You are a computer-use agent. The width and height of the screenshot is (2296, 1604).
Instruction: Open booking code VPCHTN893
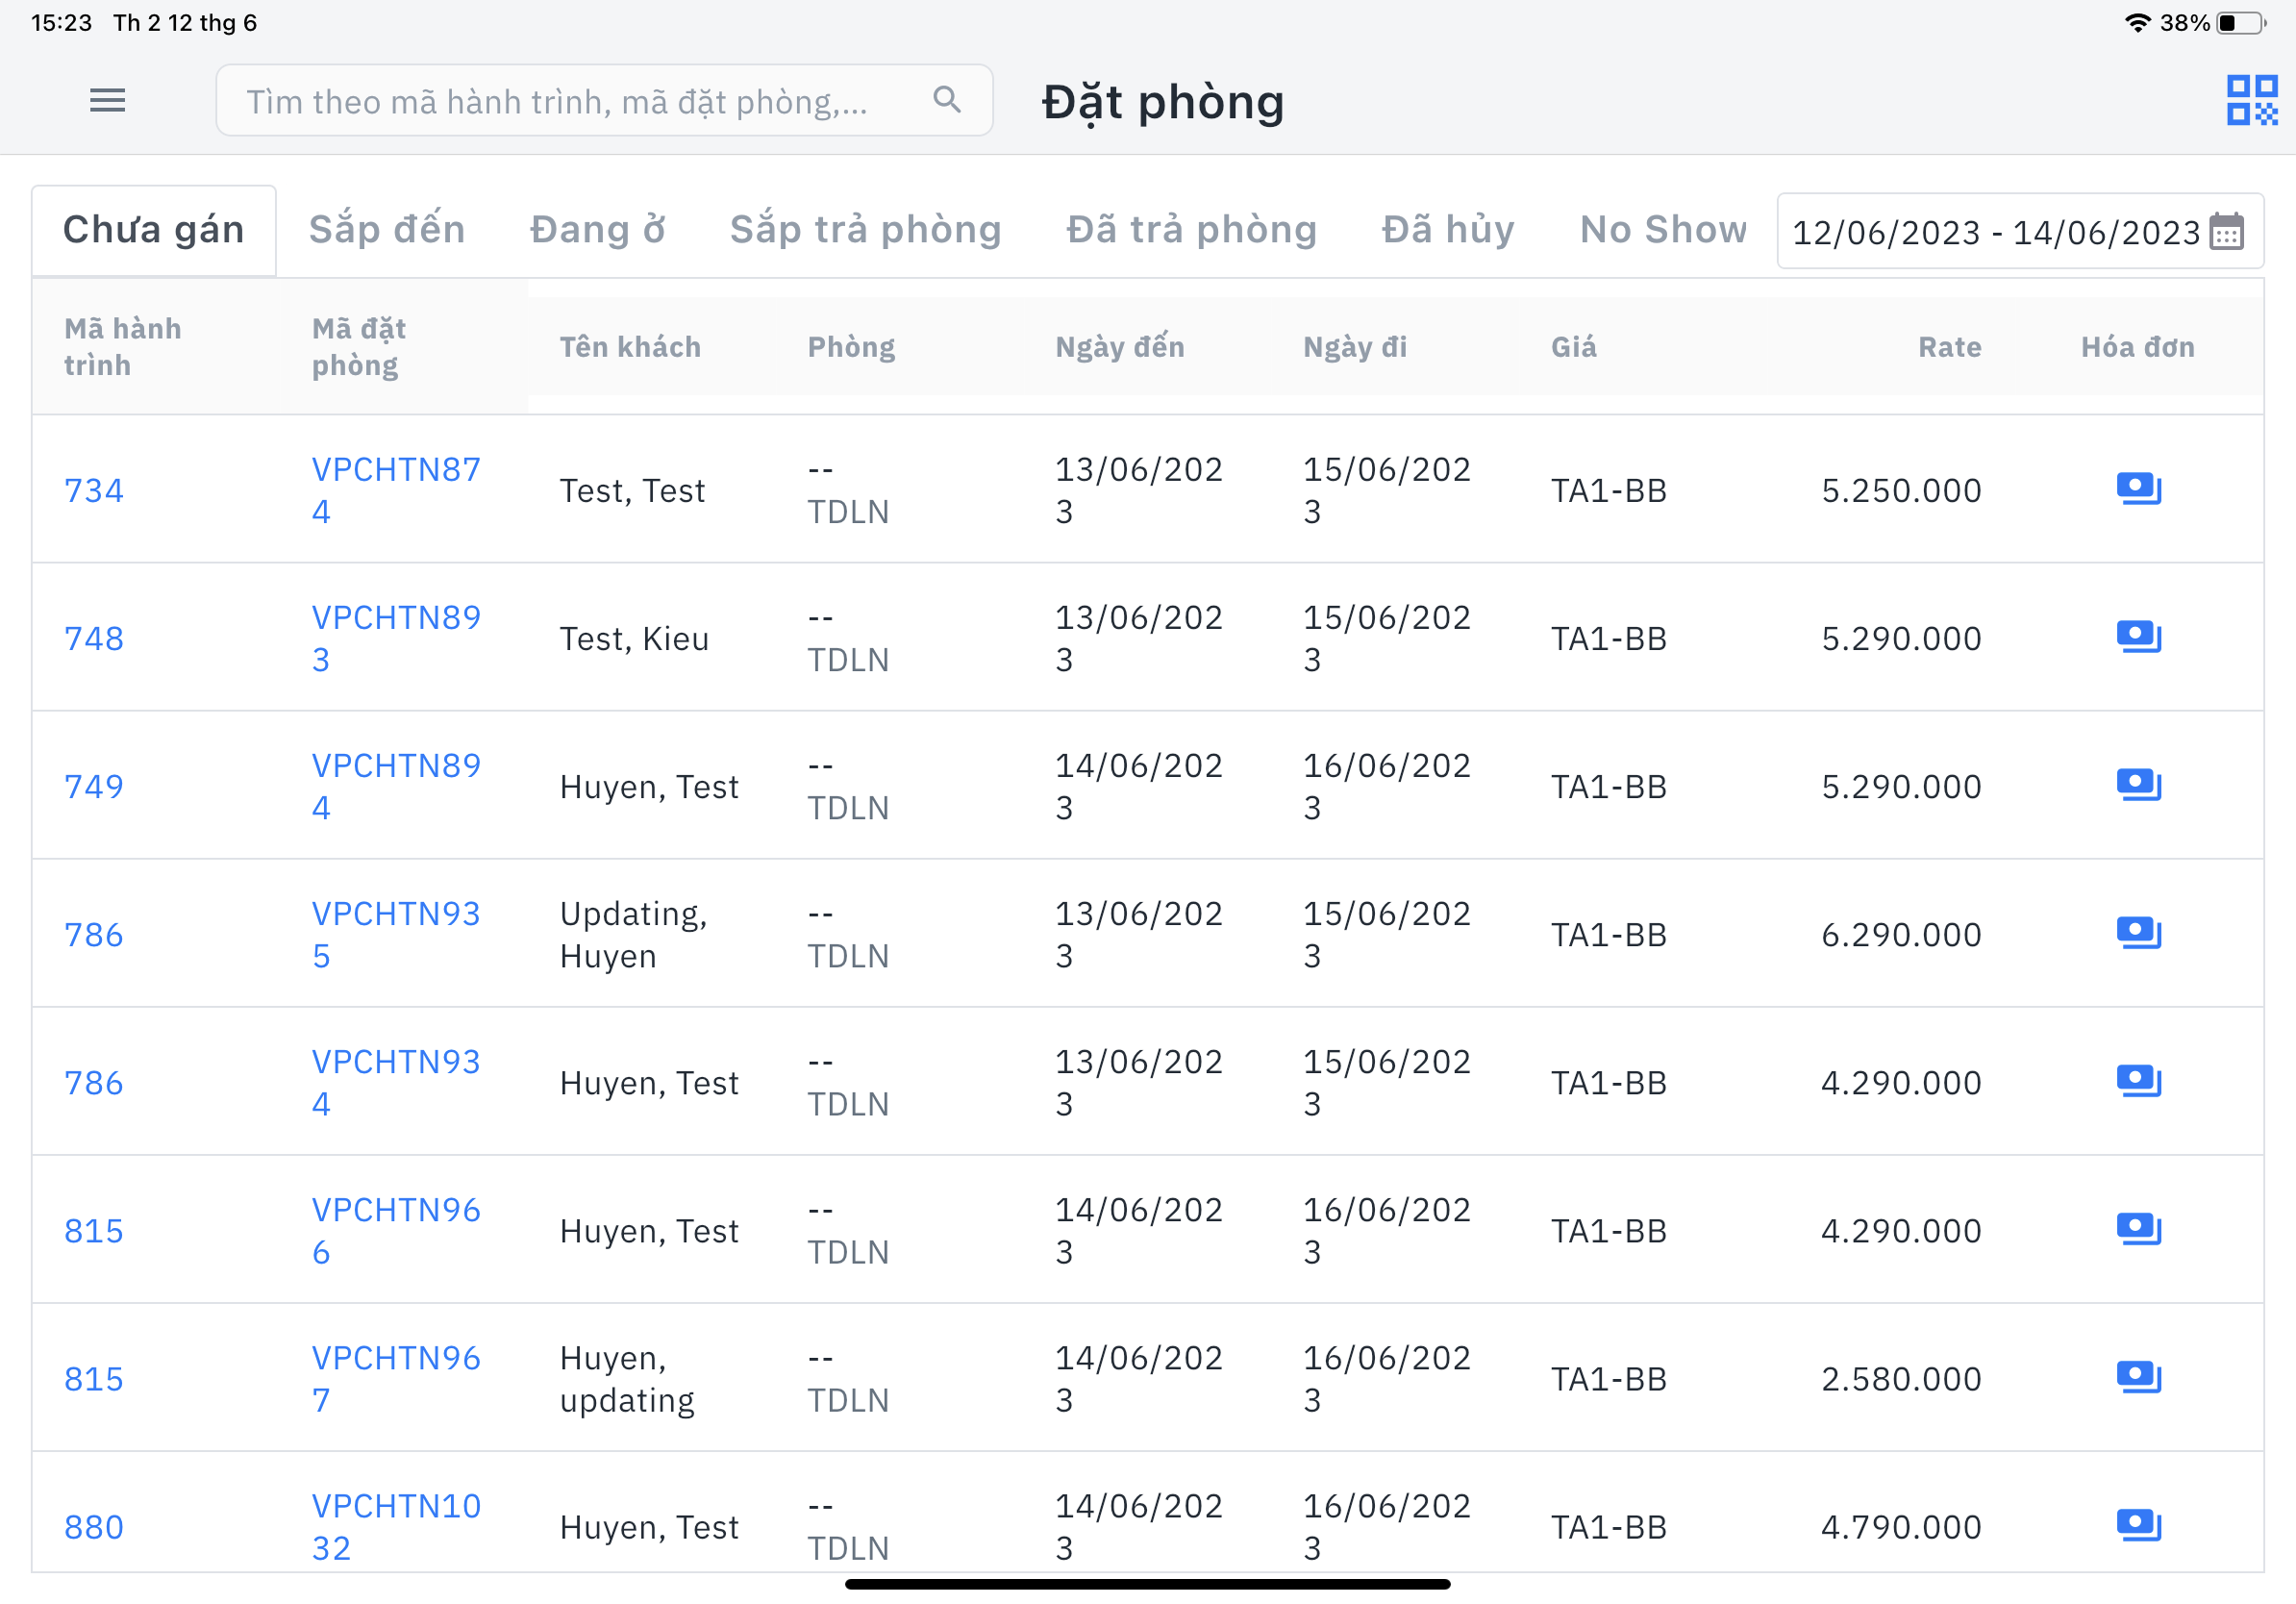[x=395, y=638]
